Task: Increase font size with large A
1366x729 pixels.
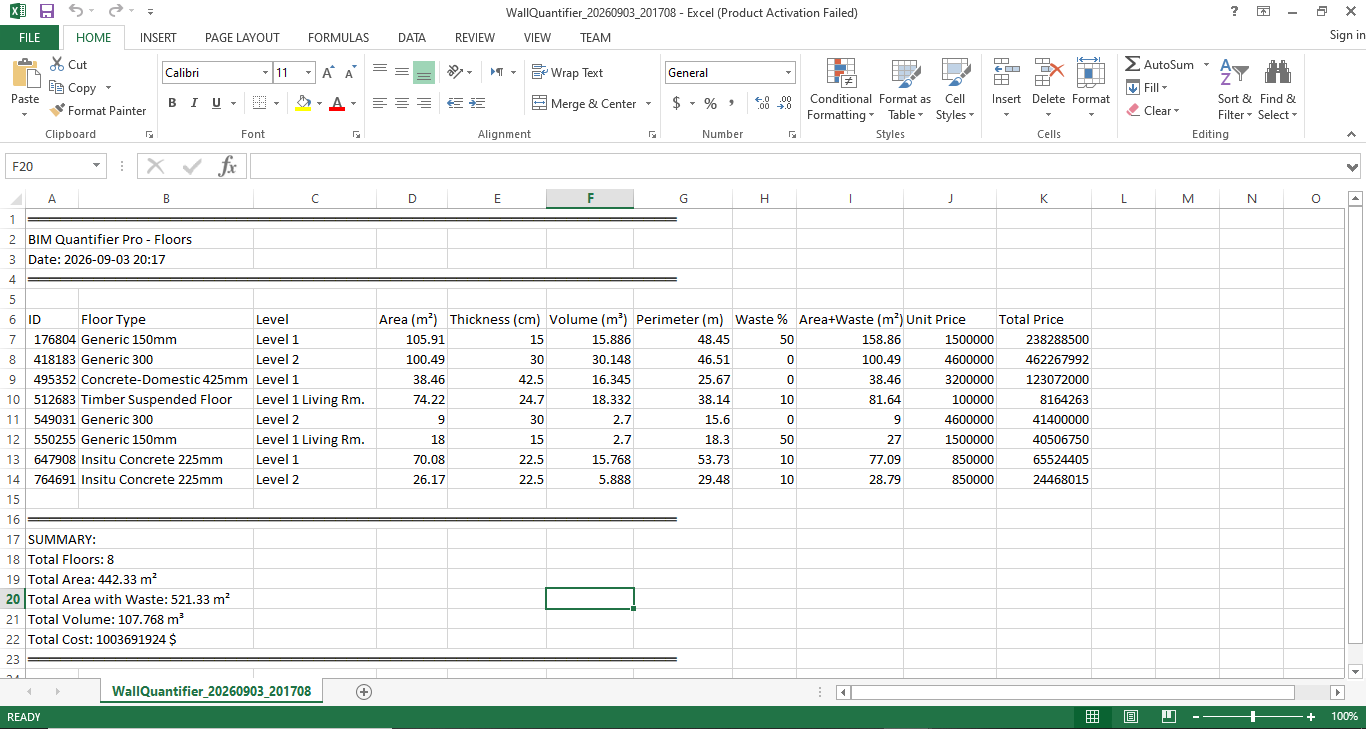Action: tap(328, 73)
